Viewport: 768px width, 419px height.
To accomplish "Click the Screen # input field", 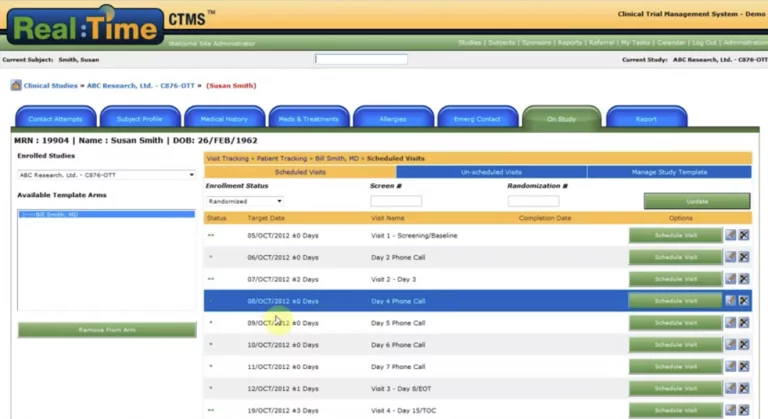I will point(396,201).
